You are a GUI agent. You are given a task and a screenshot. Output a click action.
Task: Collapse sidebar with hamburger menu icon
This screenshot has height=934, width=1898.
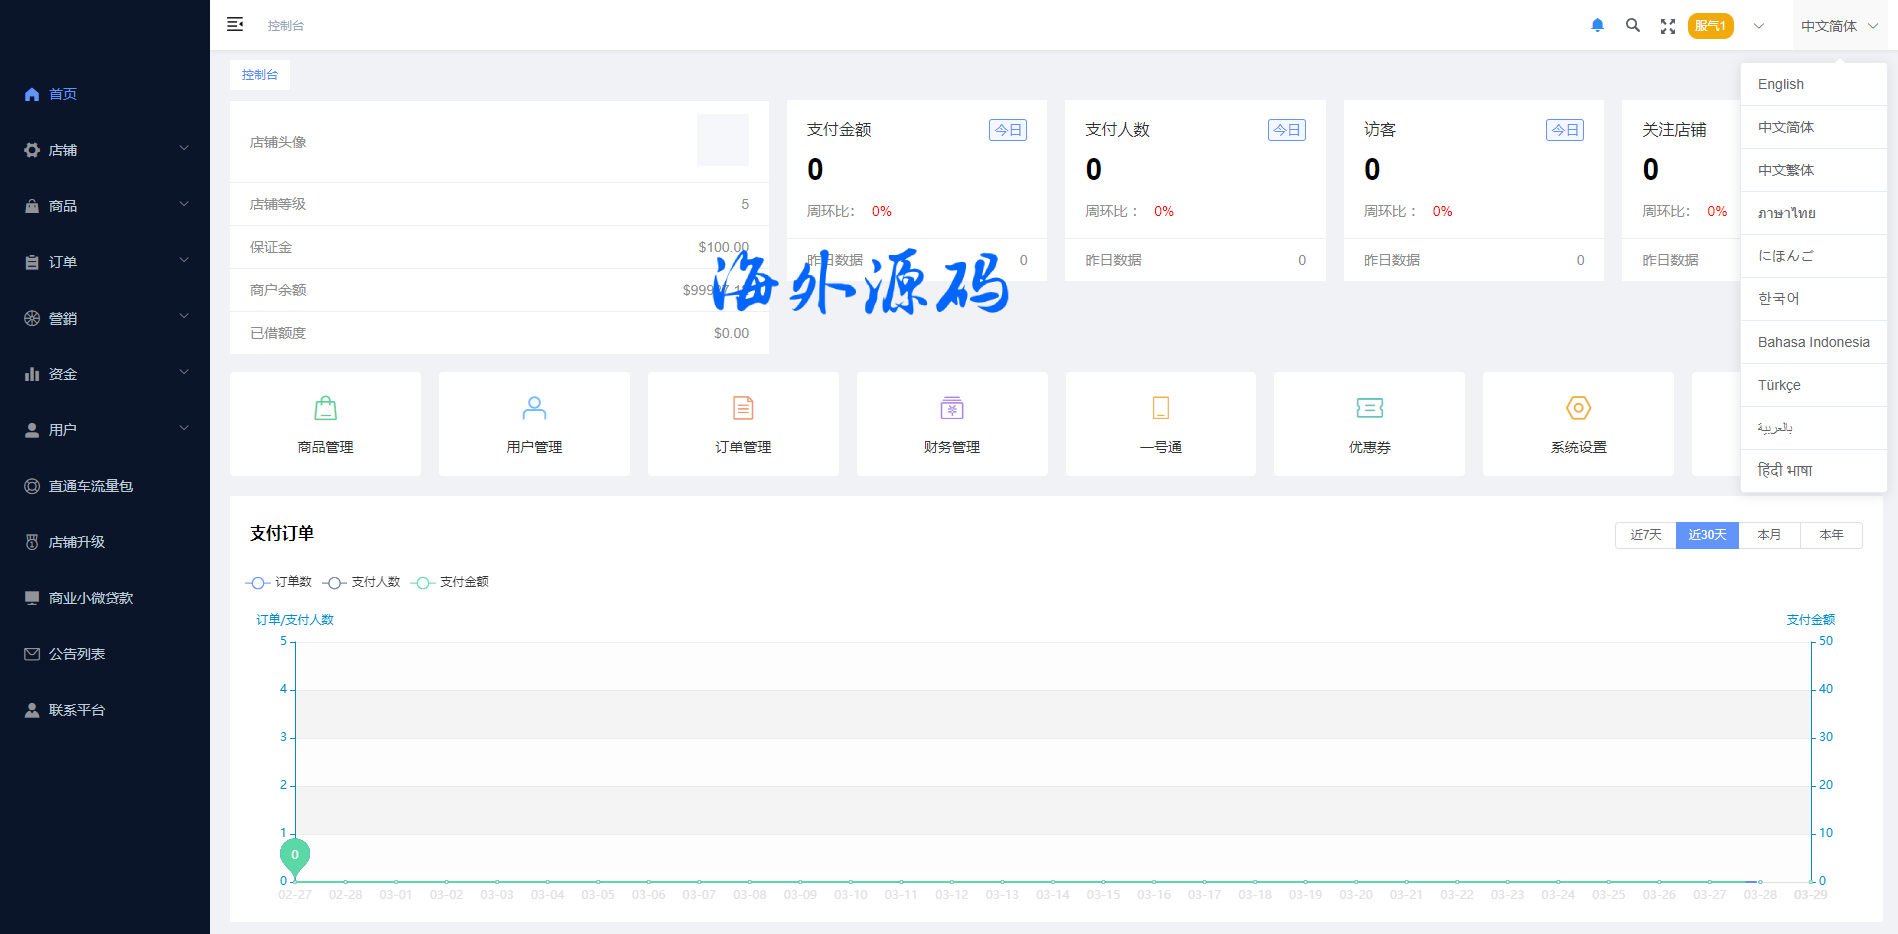(x=235, y=25)
